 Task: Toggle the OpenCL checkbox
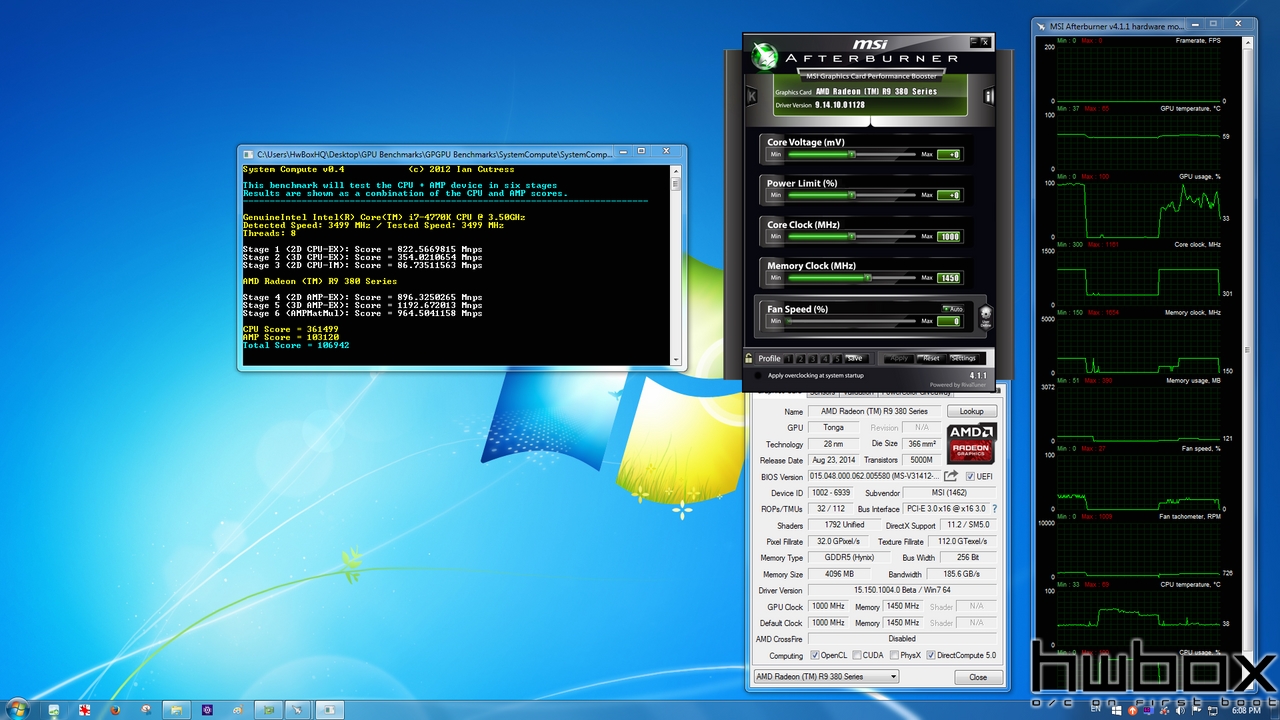(815, 655)
